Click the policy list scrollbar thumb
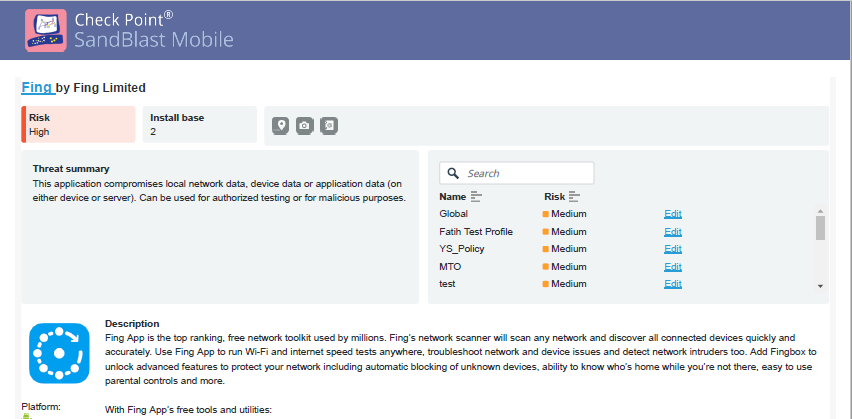Image resolution: width=852 pixels, height=419 pixels. (x=820, y=229)
